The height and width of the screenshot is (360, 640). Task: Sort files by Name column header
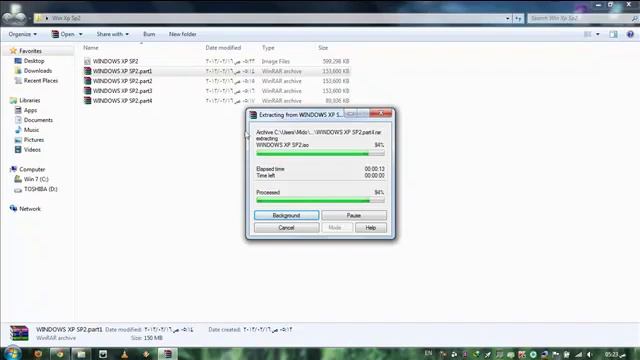91,48
